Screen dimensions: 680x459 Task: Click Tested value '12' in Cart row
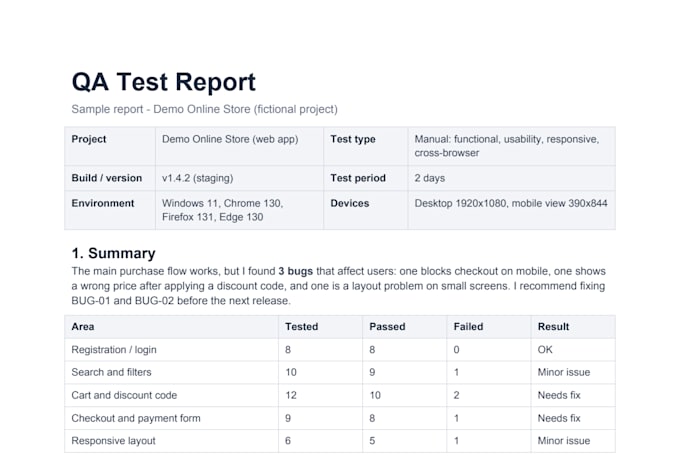pos(291,395)
